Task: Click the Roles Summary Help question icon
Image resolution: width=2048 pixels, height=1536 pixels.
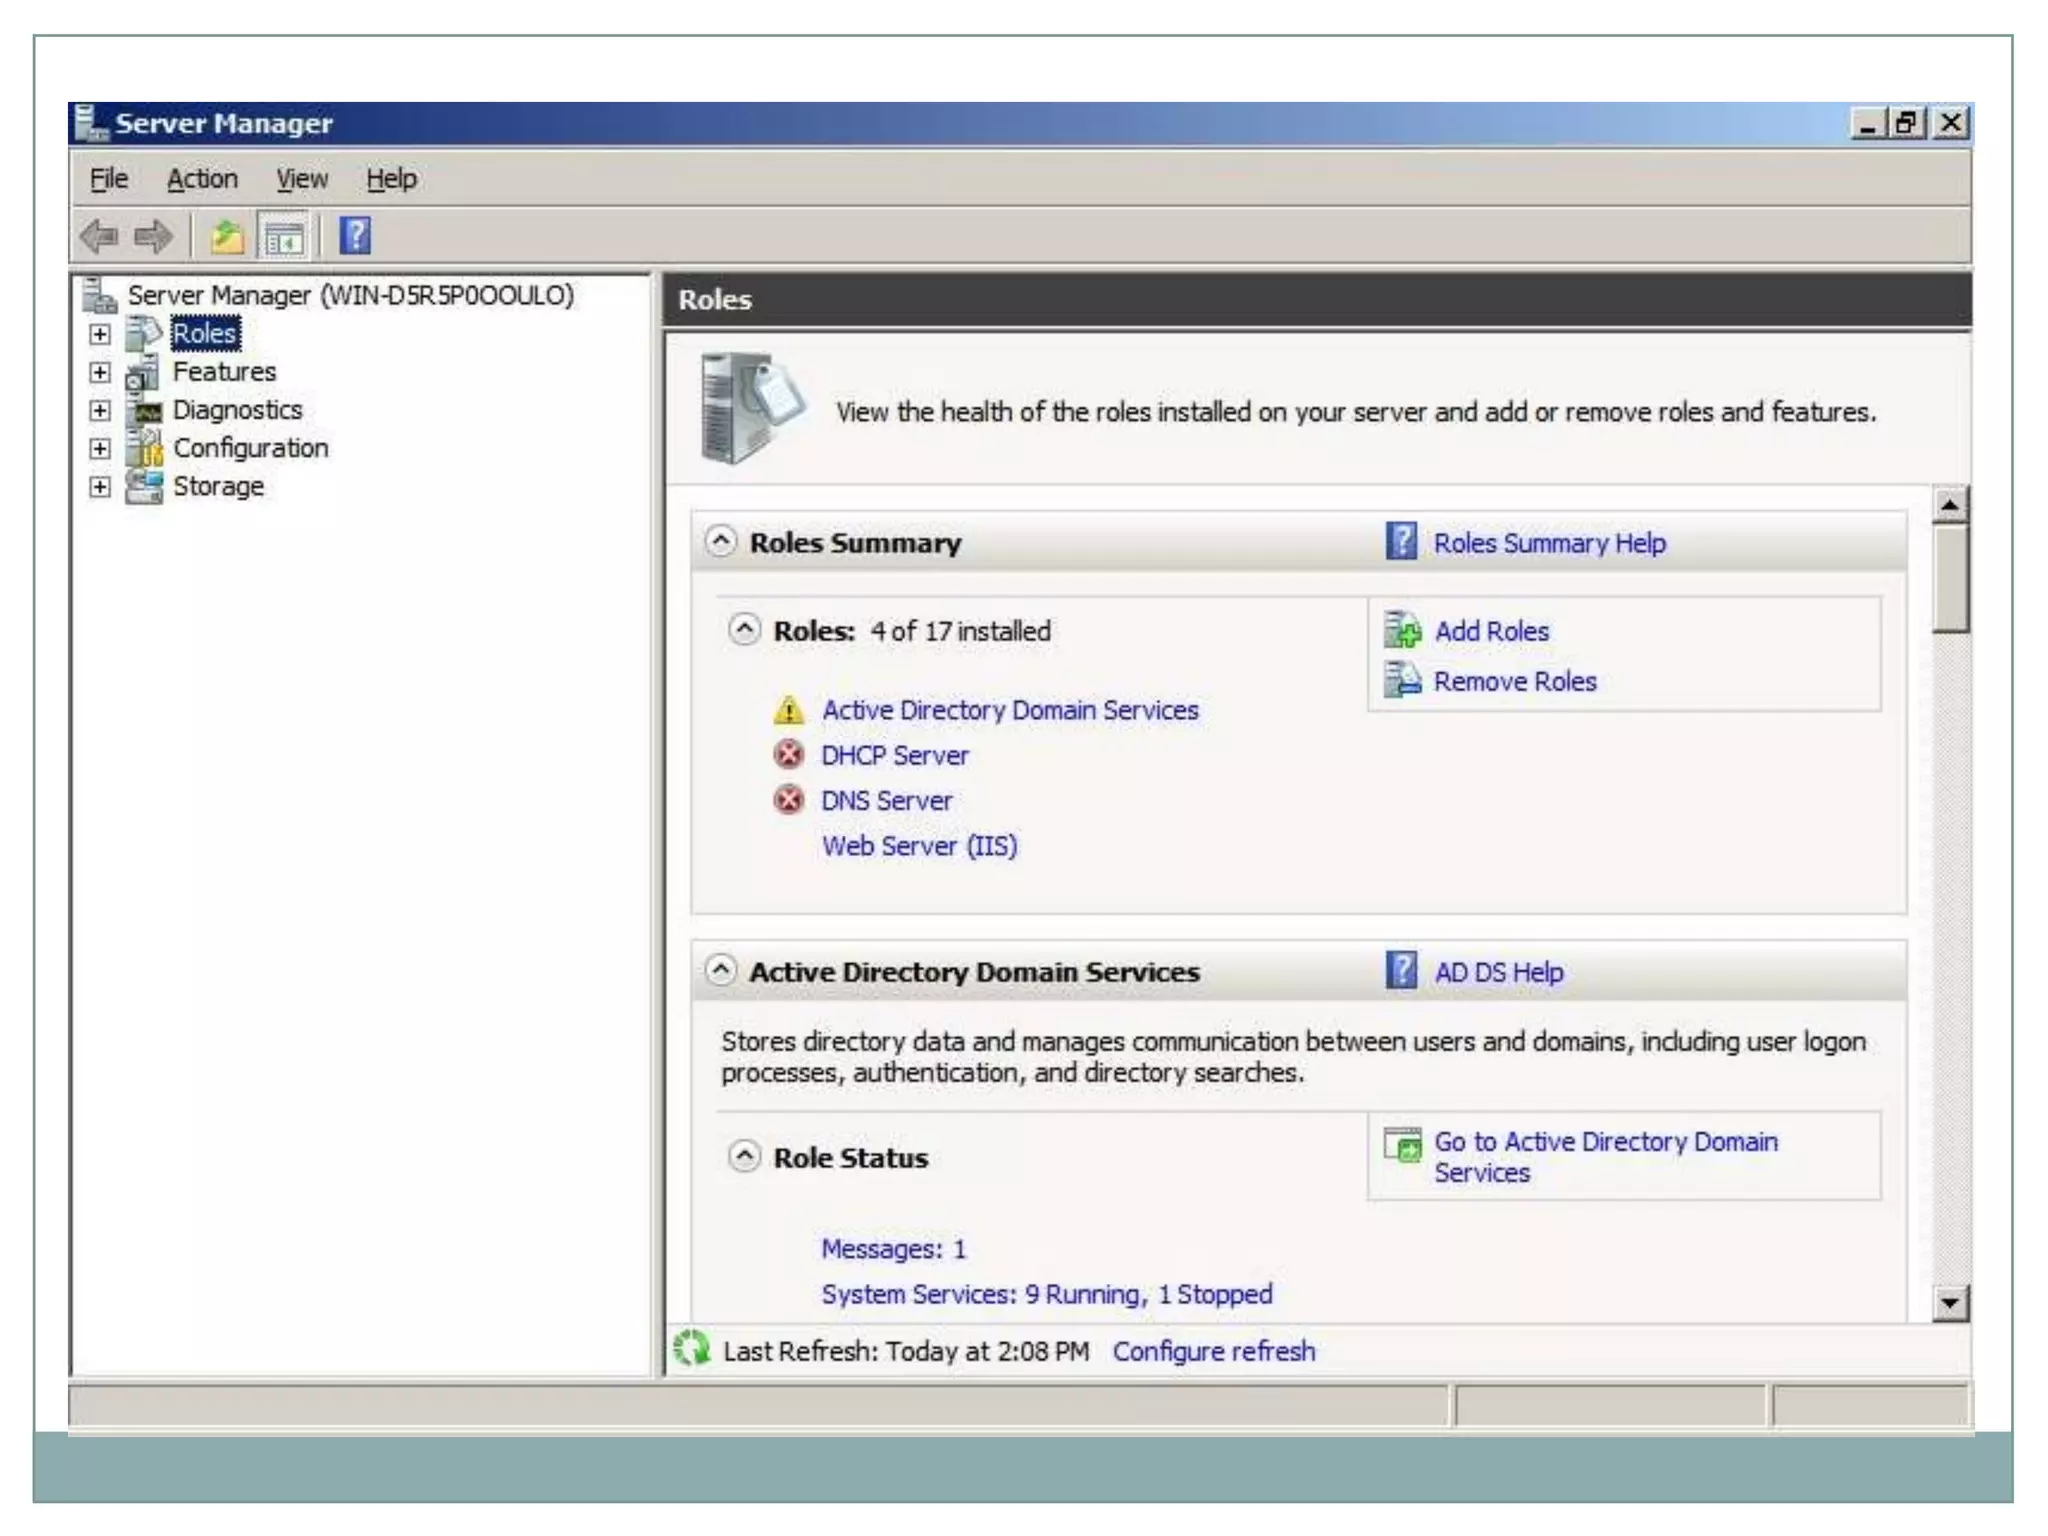Action: tap(1401, 542)
